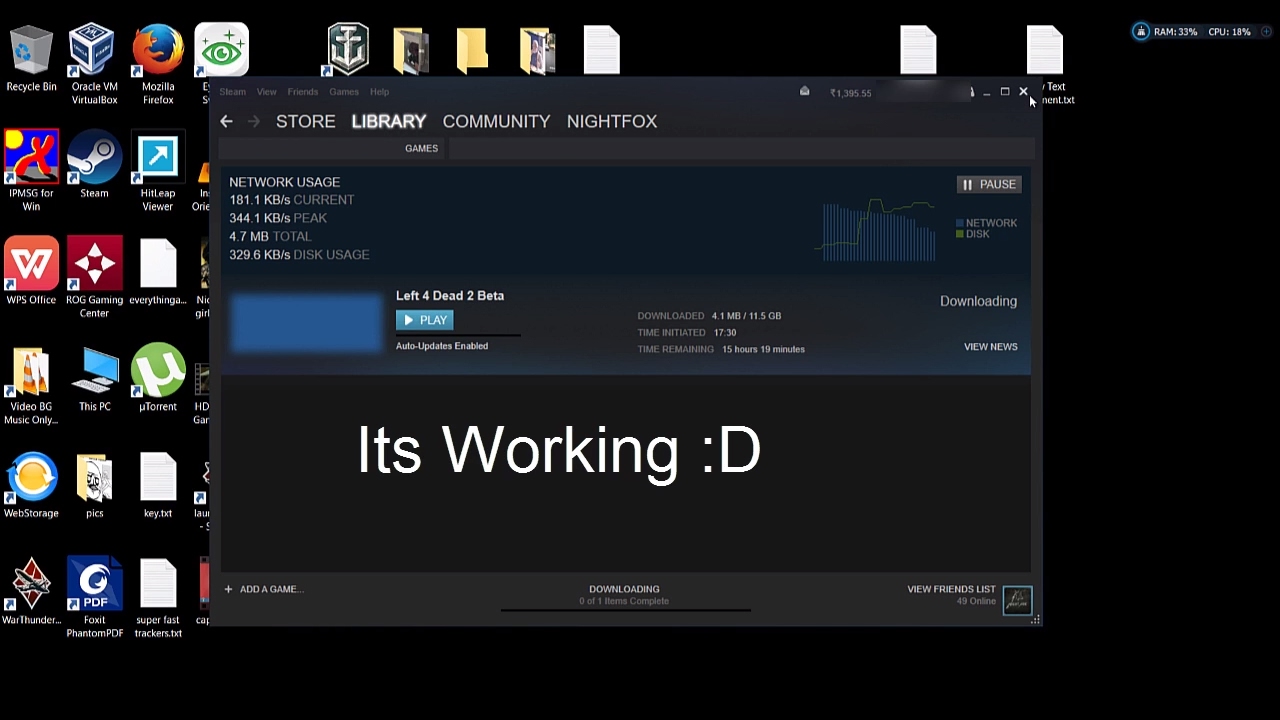Open the View menu in Steam
Screen dimensions: 1280x720
[266, 92]
